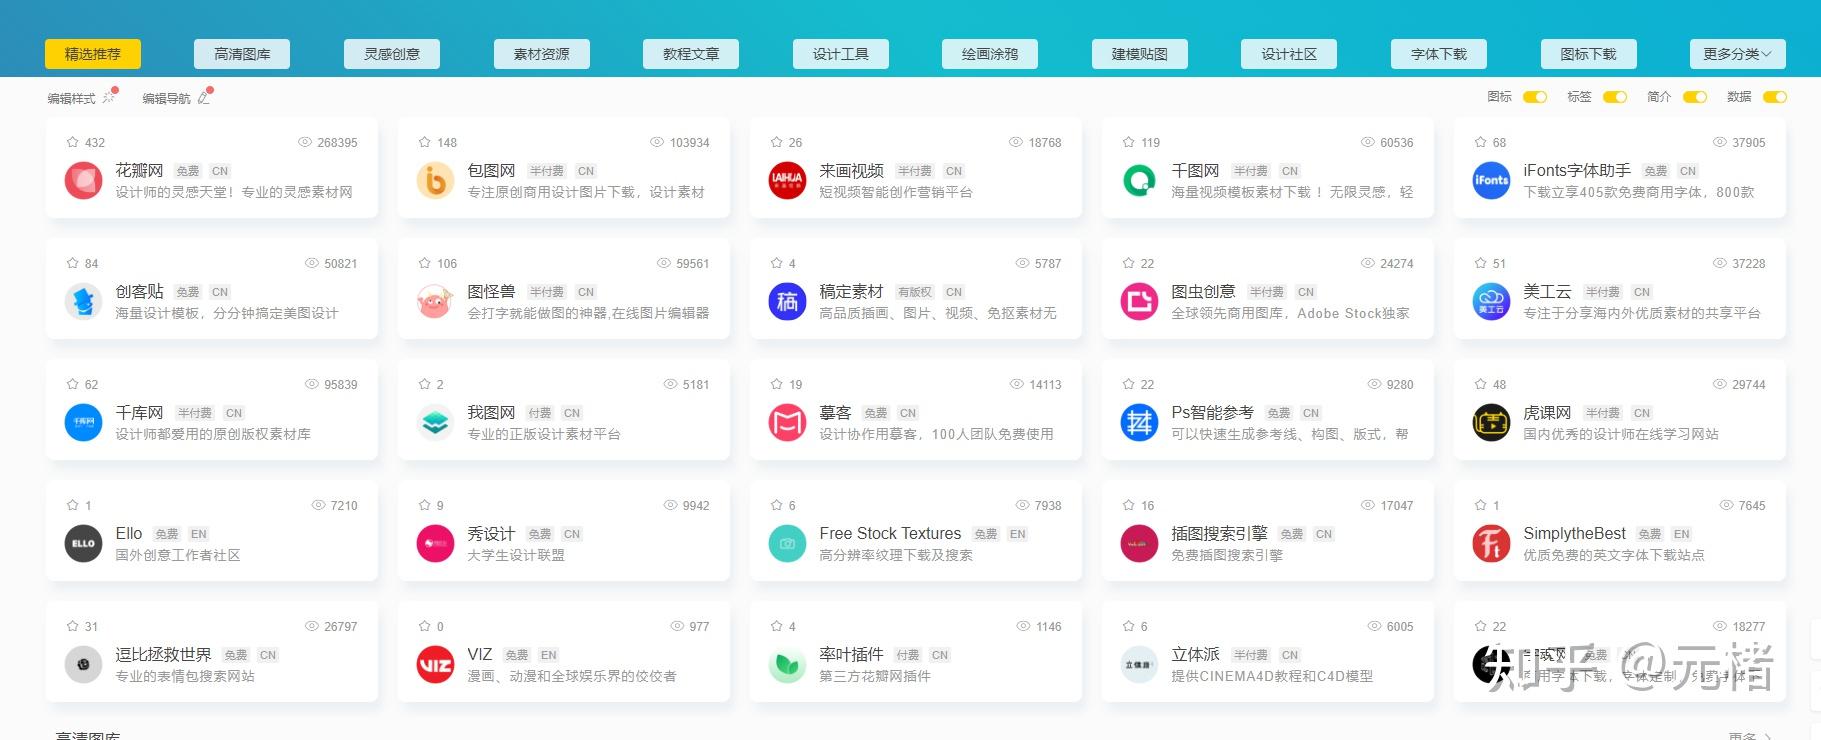The width and height of the screenshot is (1821, 740).
Task: Open the Free Stock Textures title link
Action: click(x=890, y=534)
